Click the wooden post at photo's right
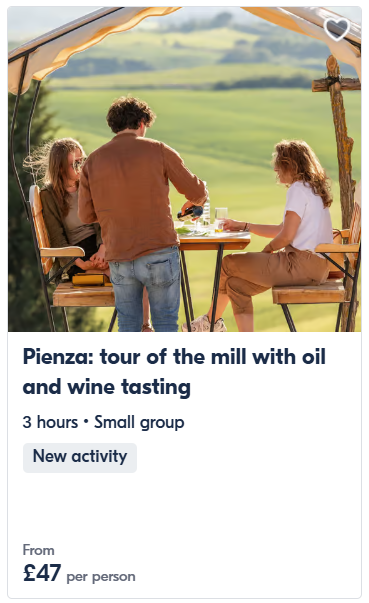Image resolution: width=369 pixels, height=603 pixels. 342,154
